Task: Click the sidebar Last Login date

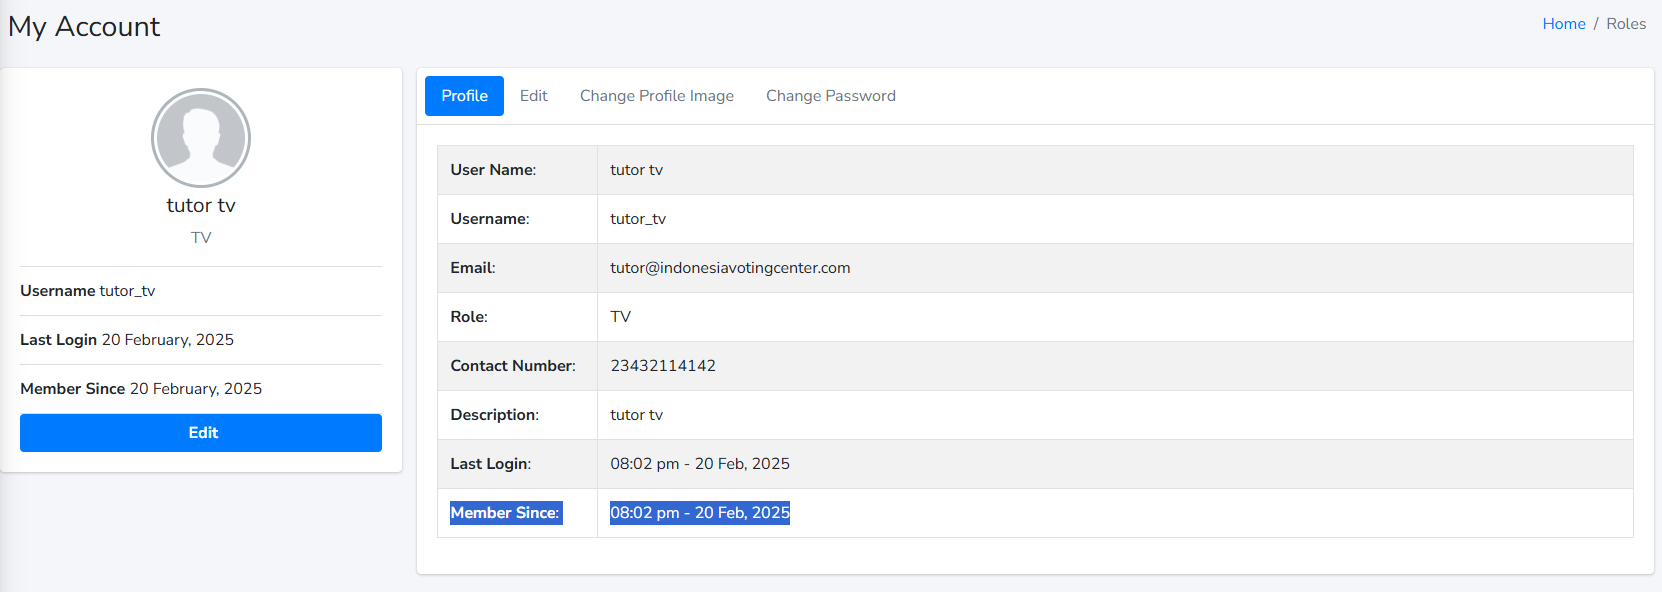Action: (x=168, y=340)
